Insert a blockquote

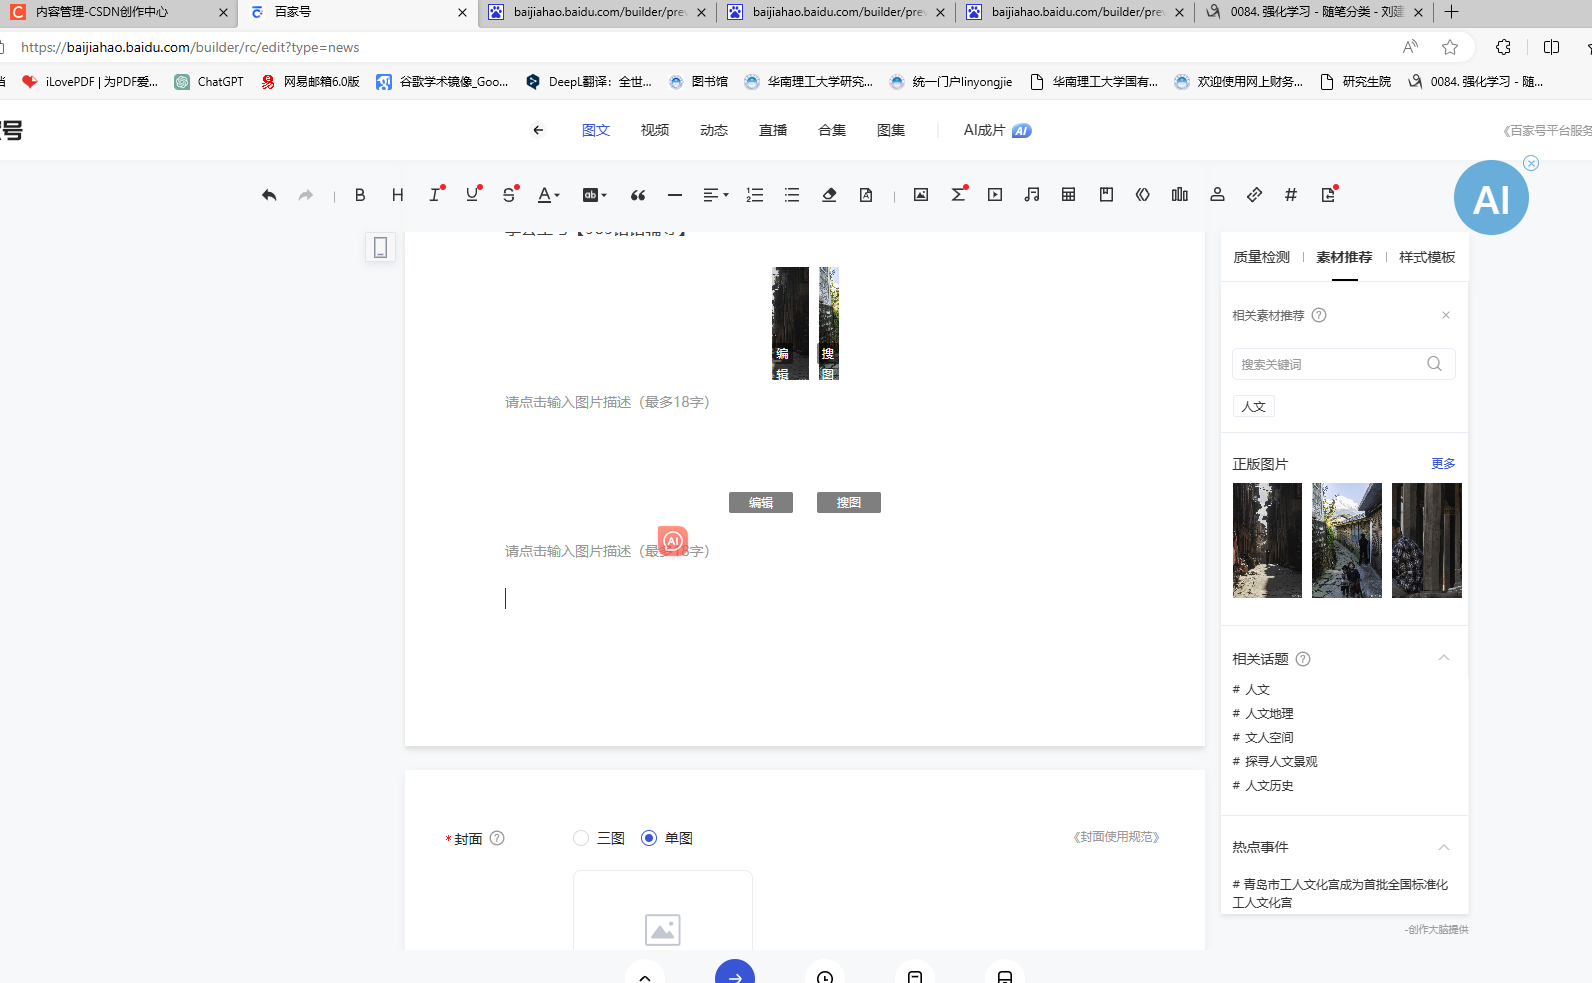pos(638,195)
